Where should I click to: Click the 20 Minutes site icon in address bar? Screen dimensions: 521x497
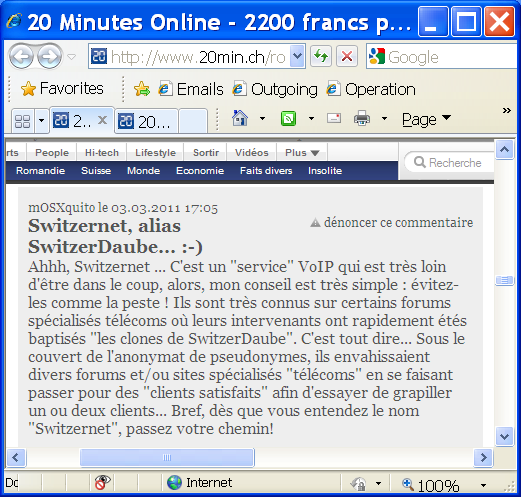tap(99, 56)
